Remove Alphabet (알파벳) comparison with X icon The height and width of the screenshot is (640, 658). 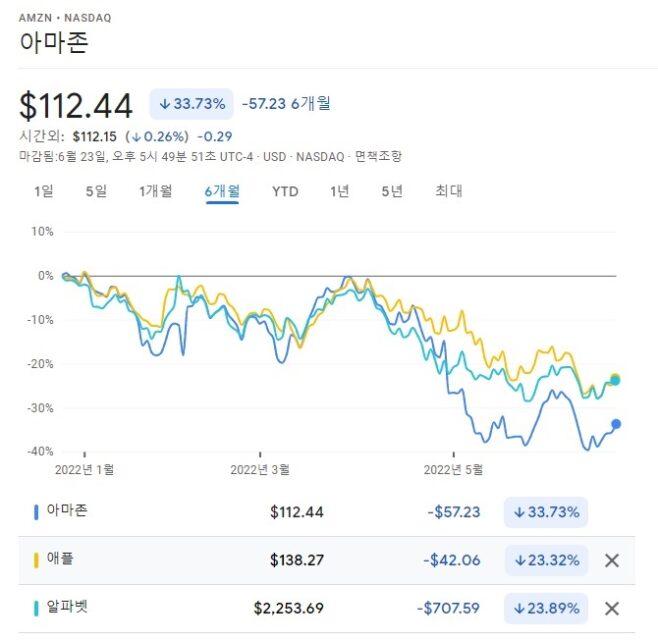pyautogui.click(x=612, y=608)
